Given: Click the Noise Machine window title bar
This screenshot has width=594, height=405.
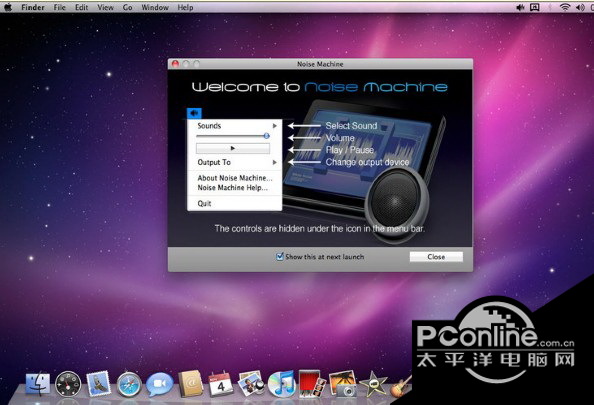Looking at the screenshot, I should (x=320, y=64).
